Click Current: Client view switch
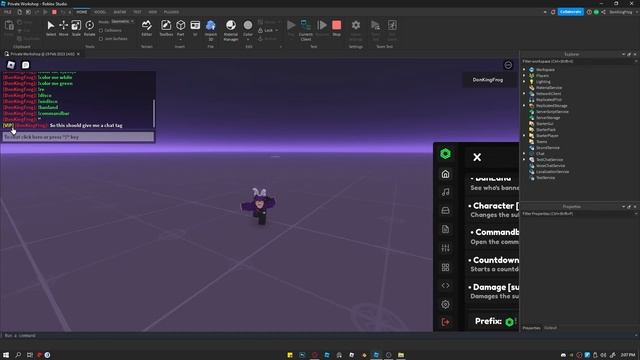640x360 pixels. coord(305,30)
